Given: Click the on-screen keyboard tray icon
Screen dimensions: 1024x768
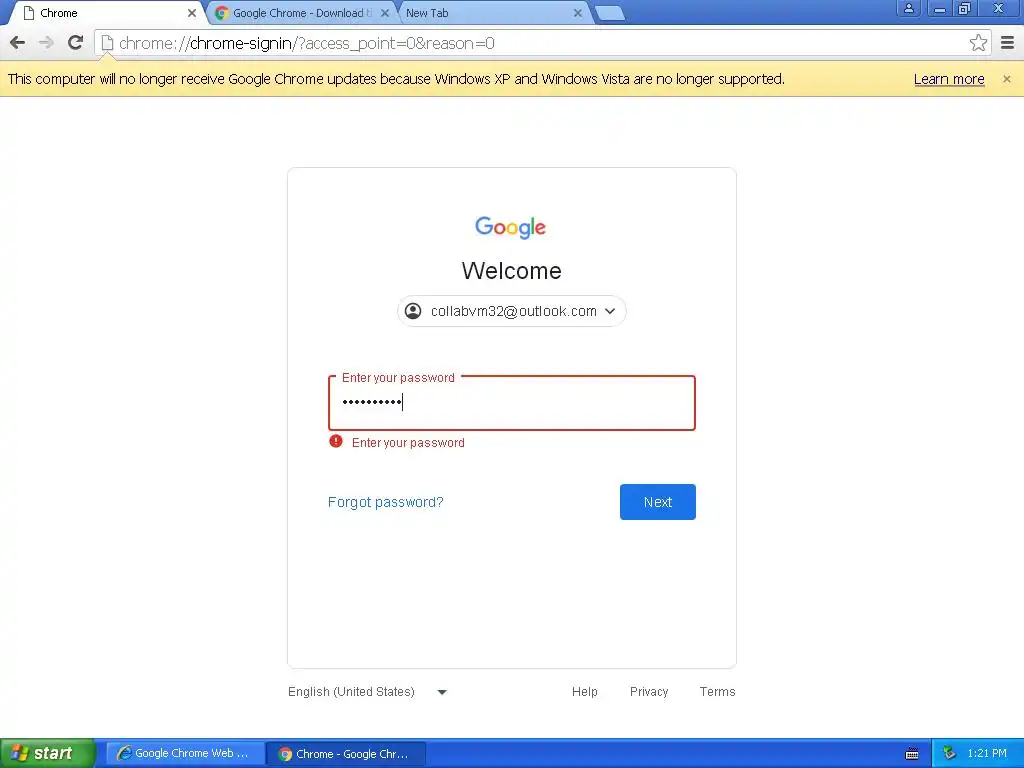Looking at the screenshot, I should [x=912, y=754].
